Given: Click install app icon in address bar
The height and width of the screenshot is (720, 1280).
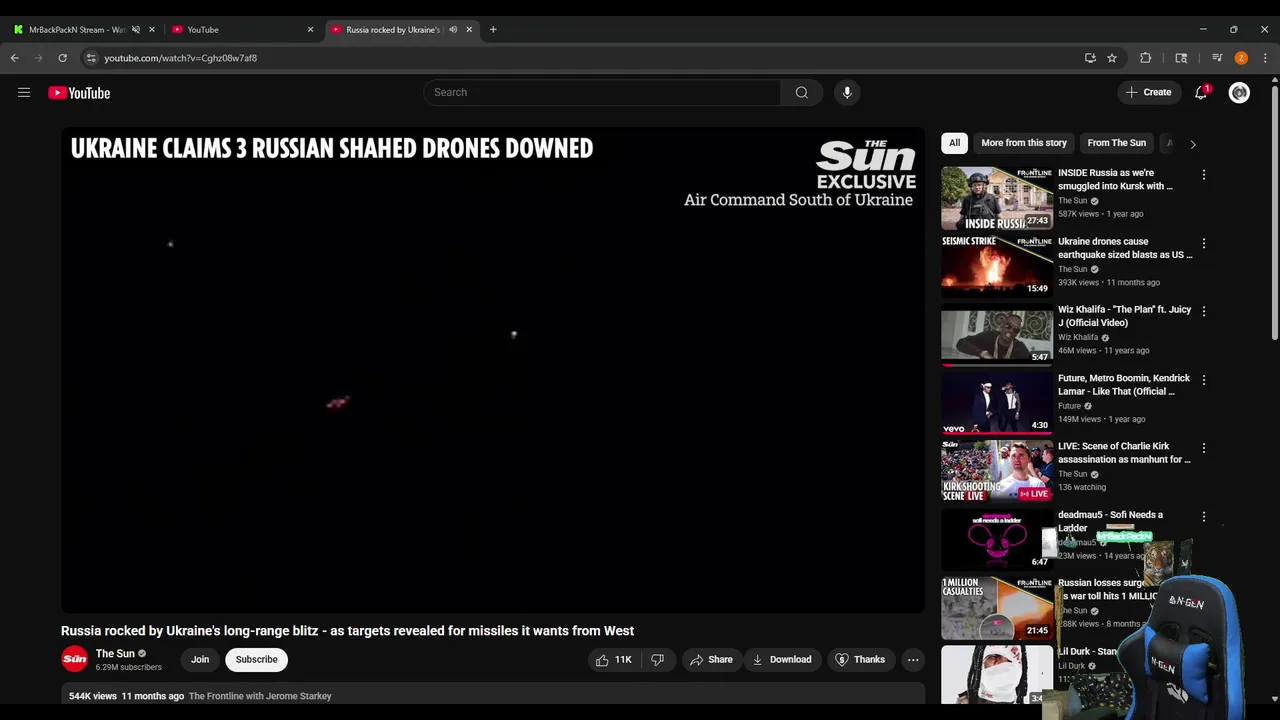Looking at the screenshot, I should 1090,58.
